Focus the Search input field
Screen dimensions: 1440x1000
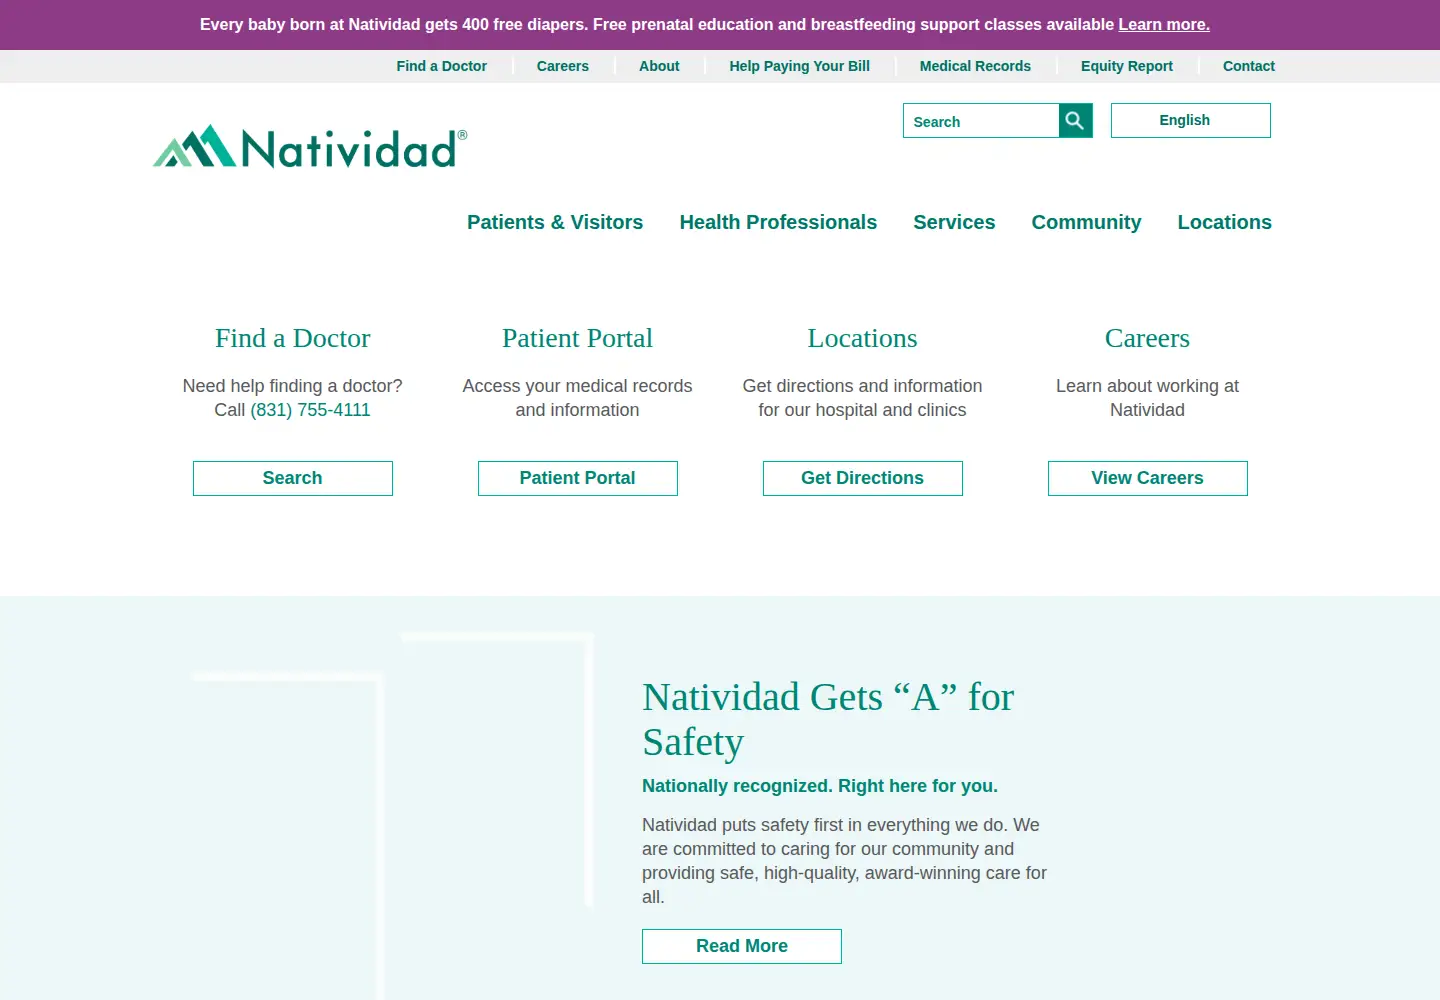coord(981,121)
